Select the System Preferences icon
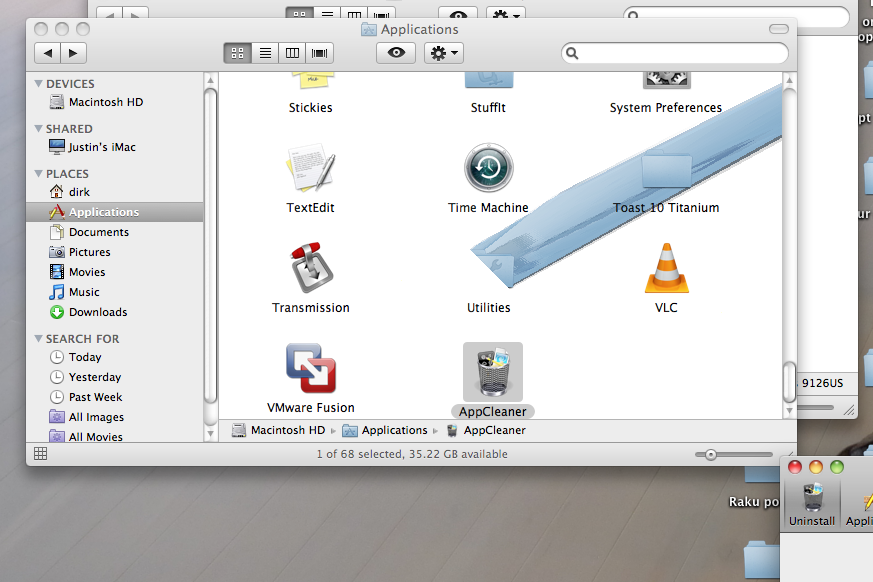The image size is (873, 582). click(666, 81)
